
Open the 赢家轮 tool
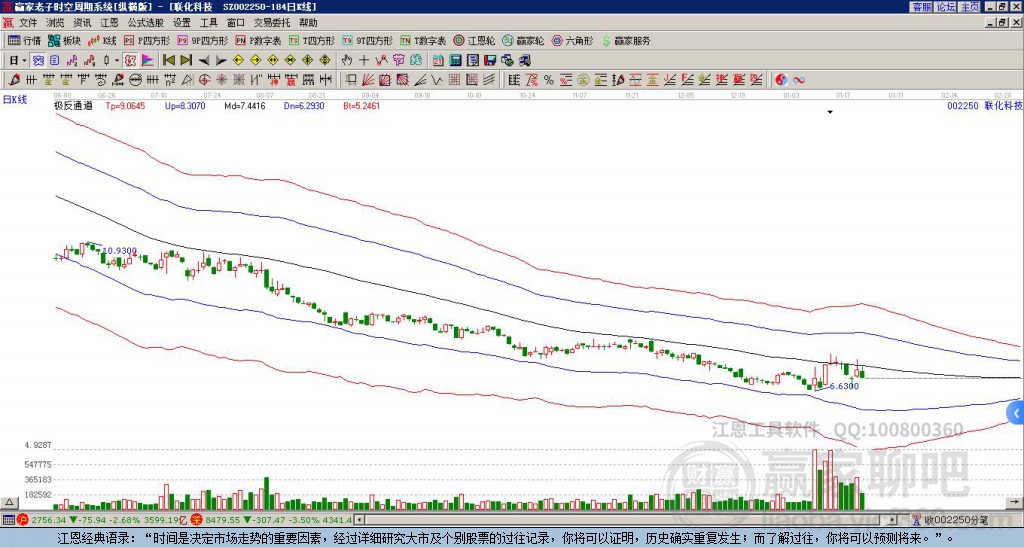523,40
